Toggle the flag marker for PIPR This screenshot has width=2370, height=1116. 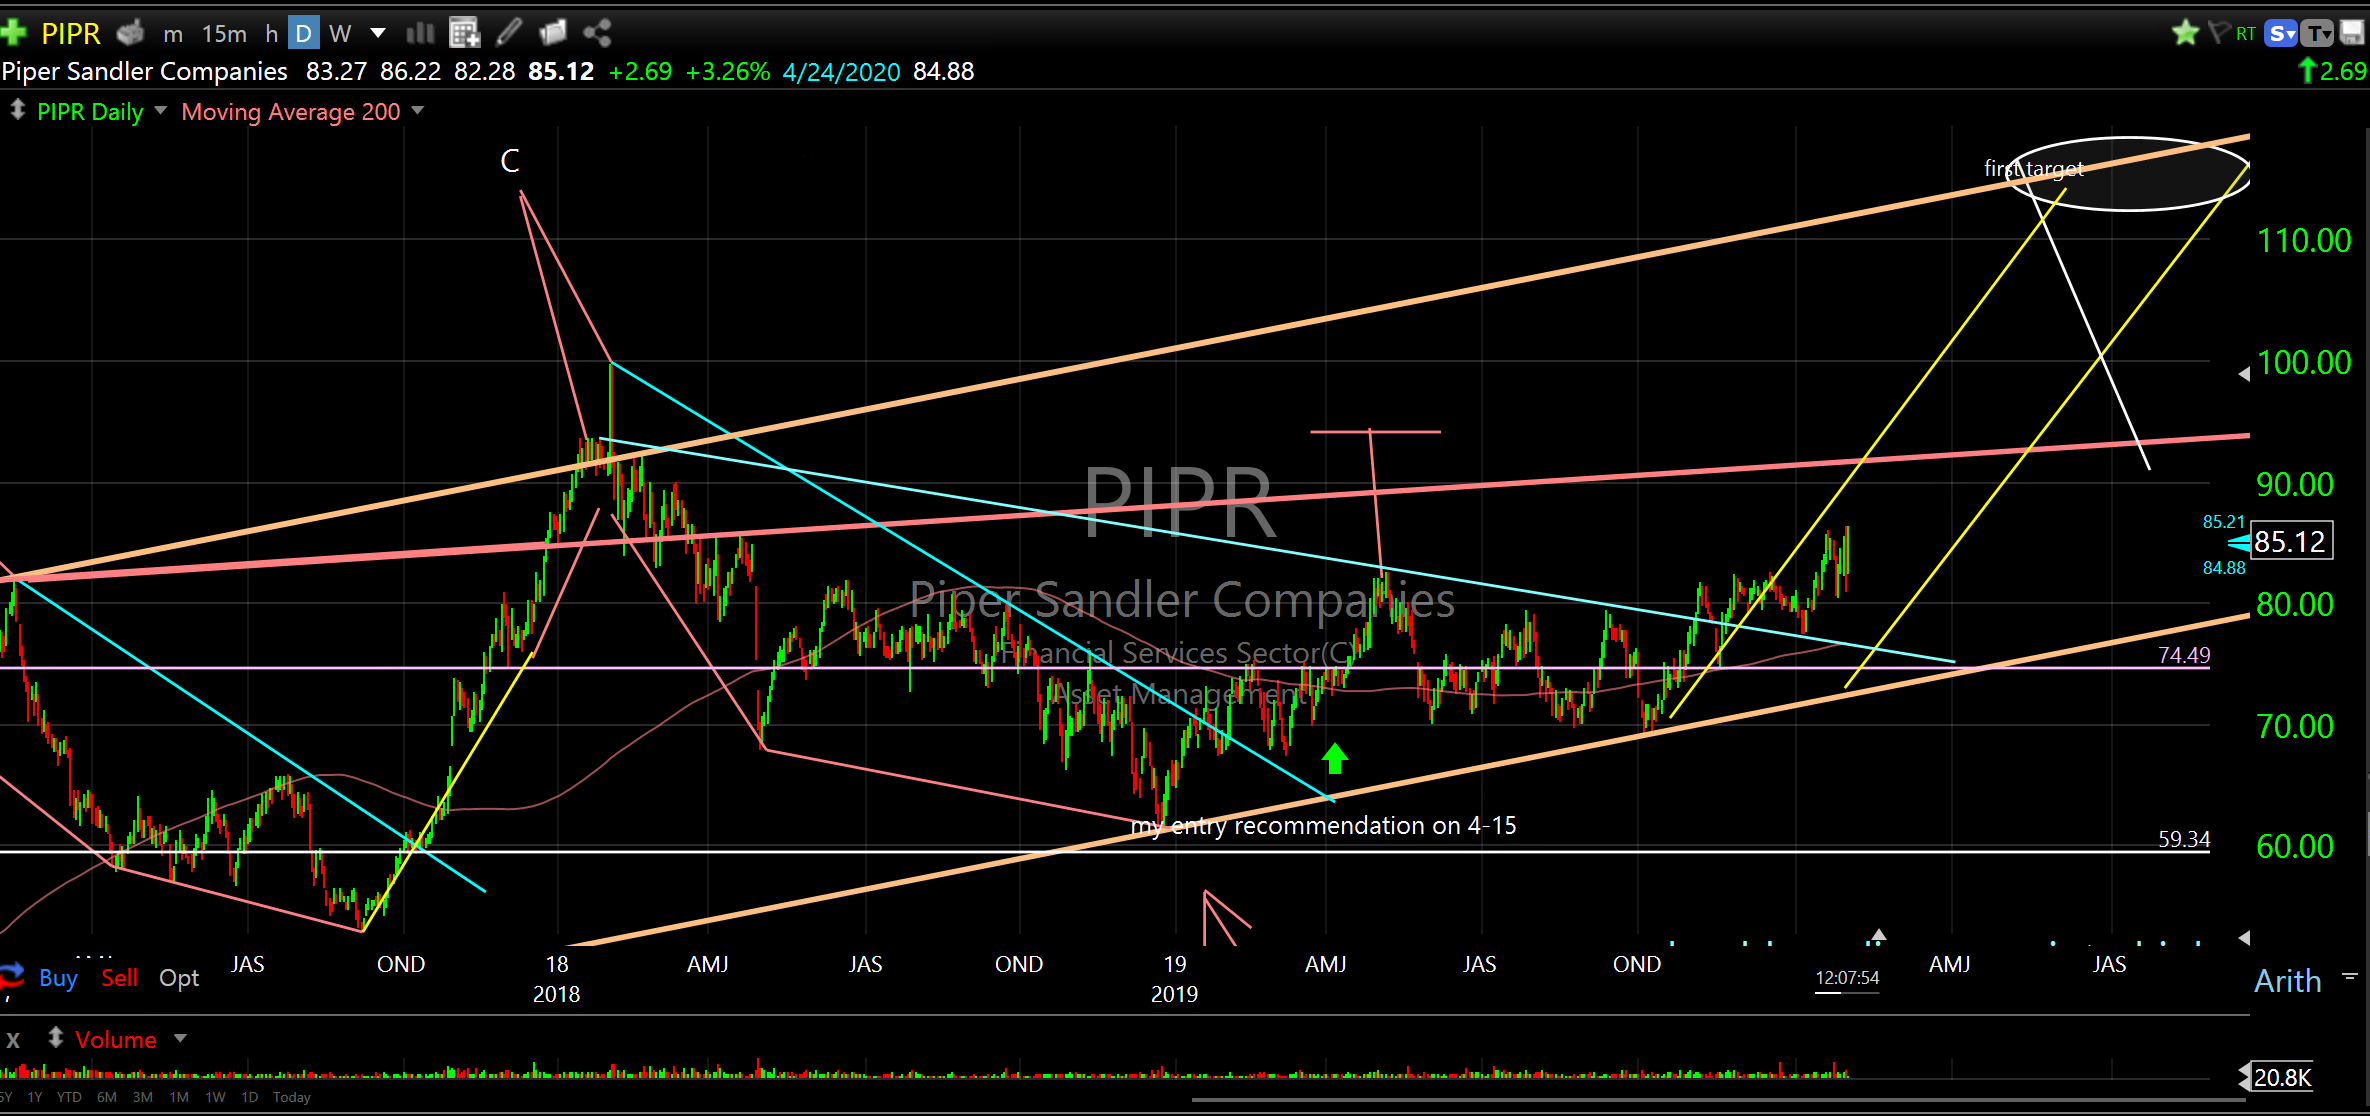(2218, 33)
